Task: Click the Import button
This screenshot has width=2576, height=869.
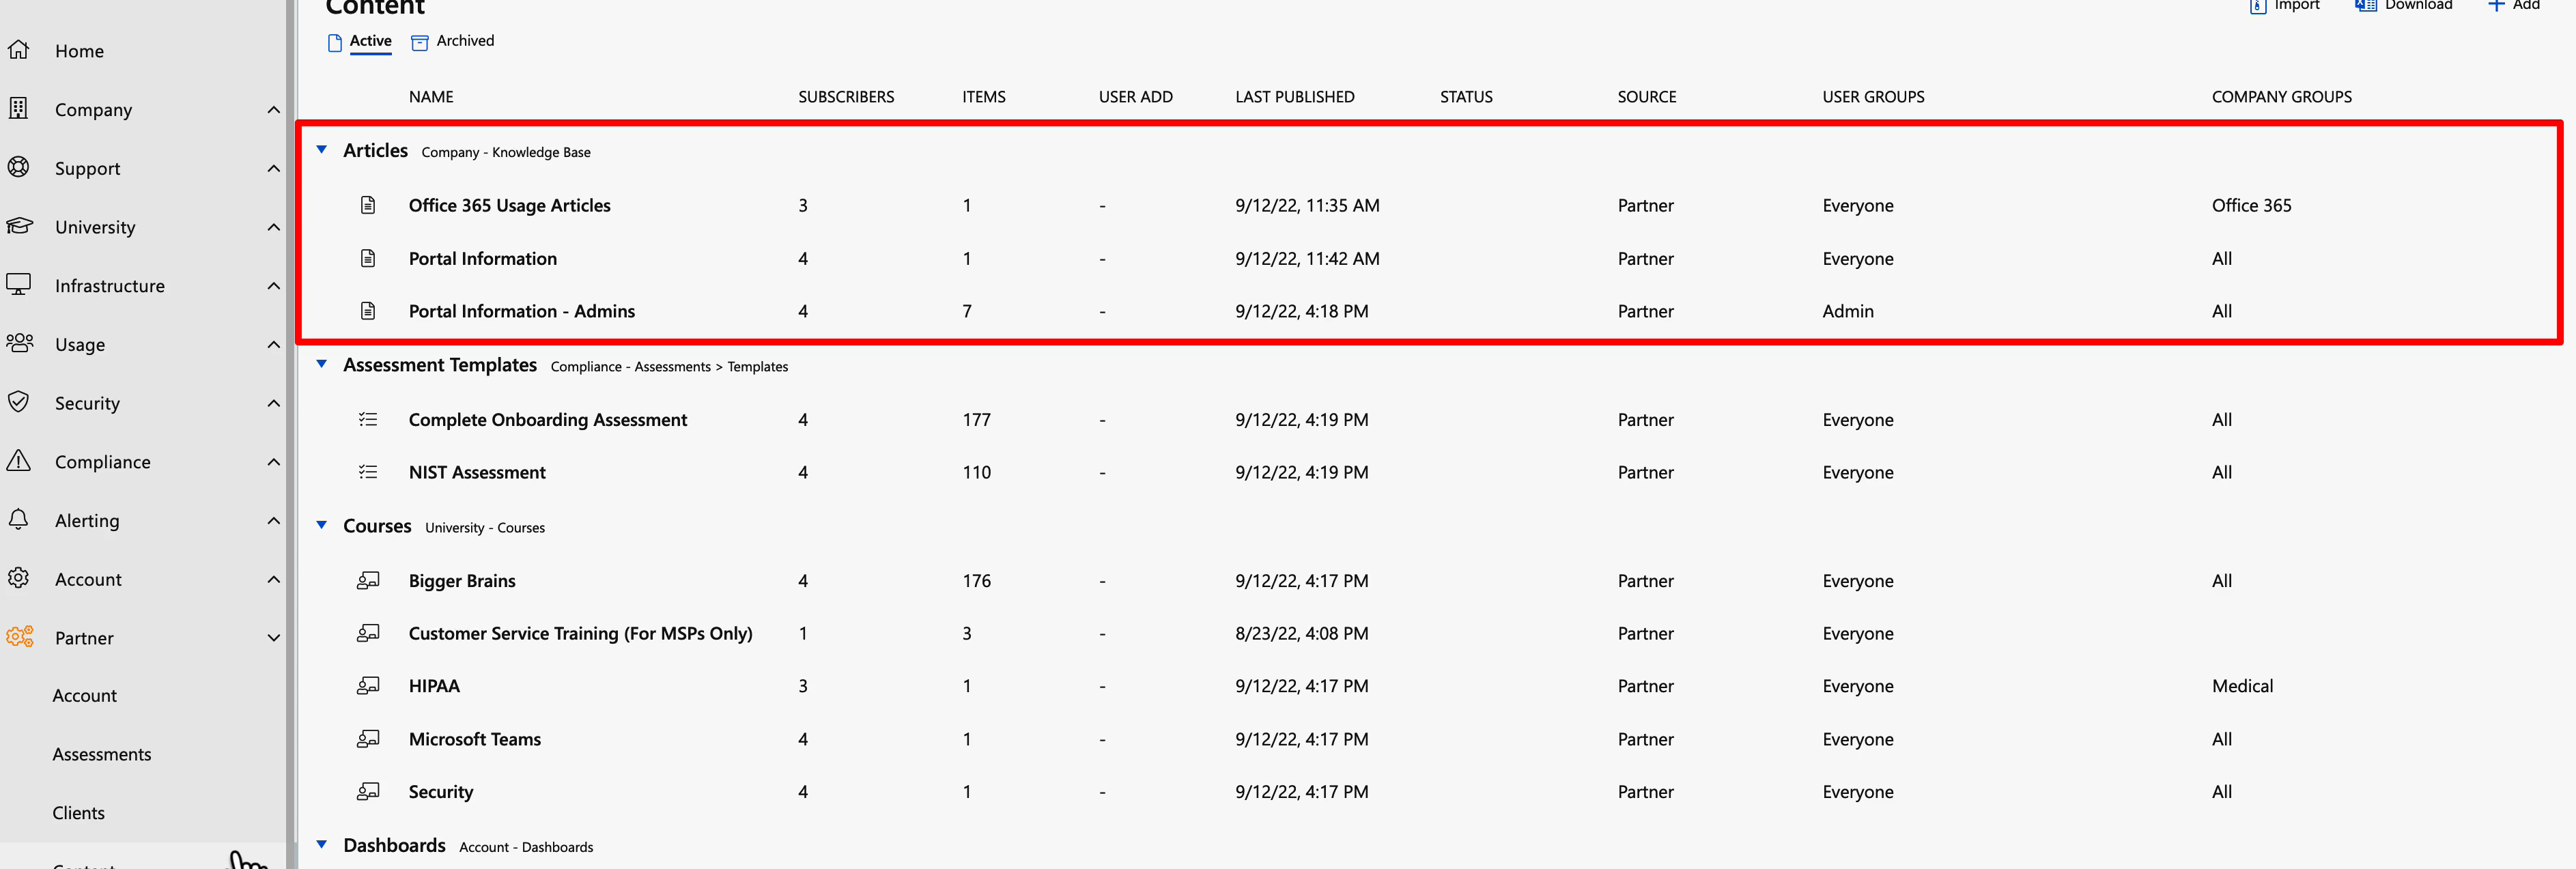Action: 2284,5
